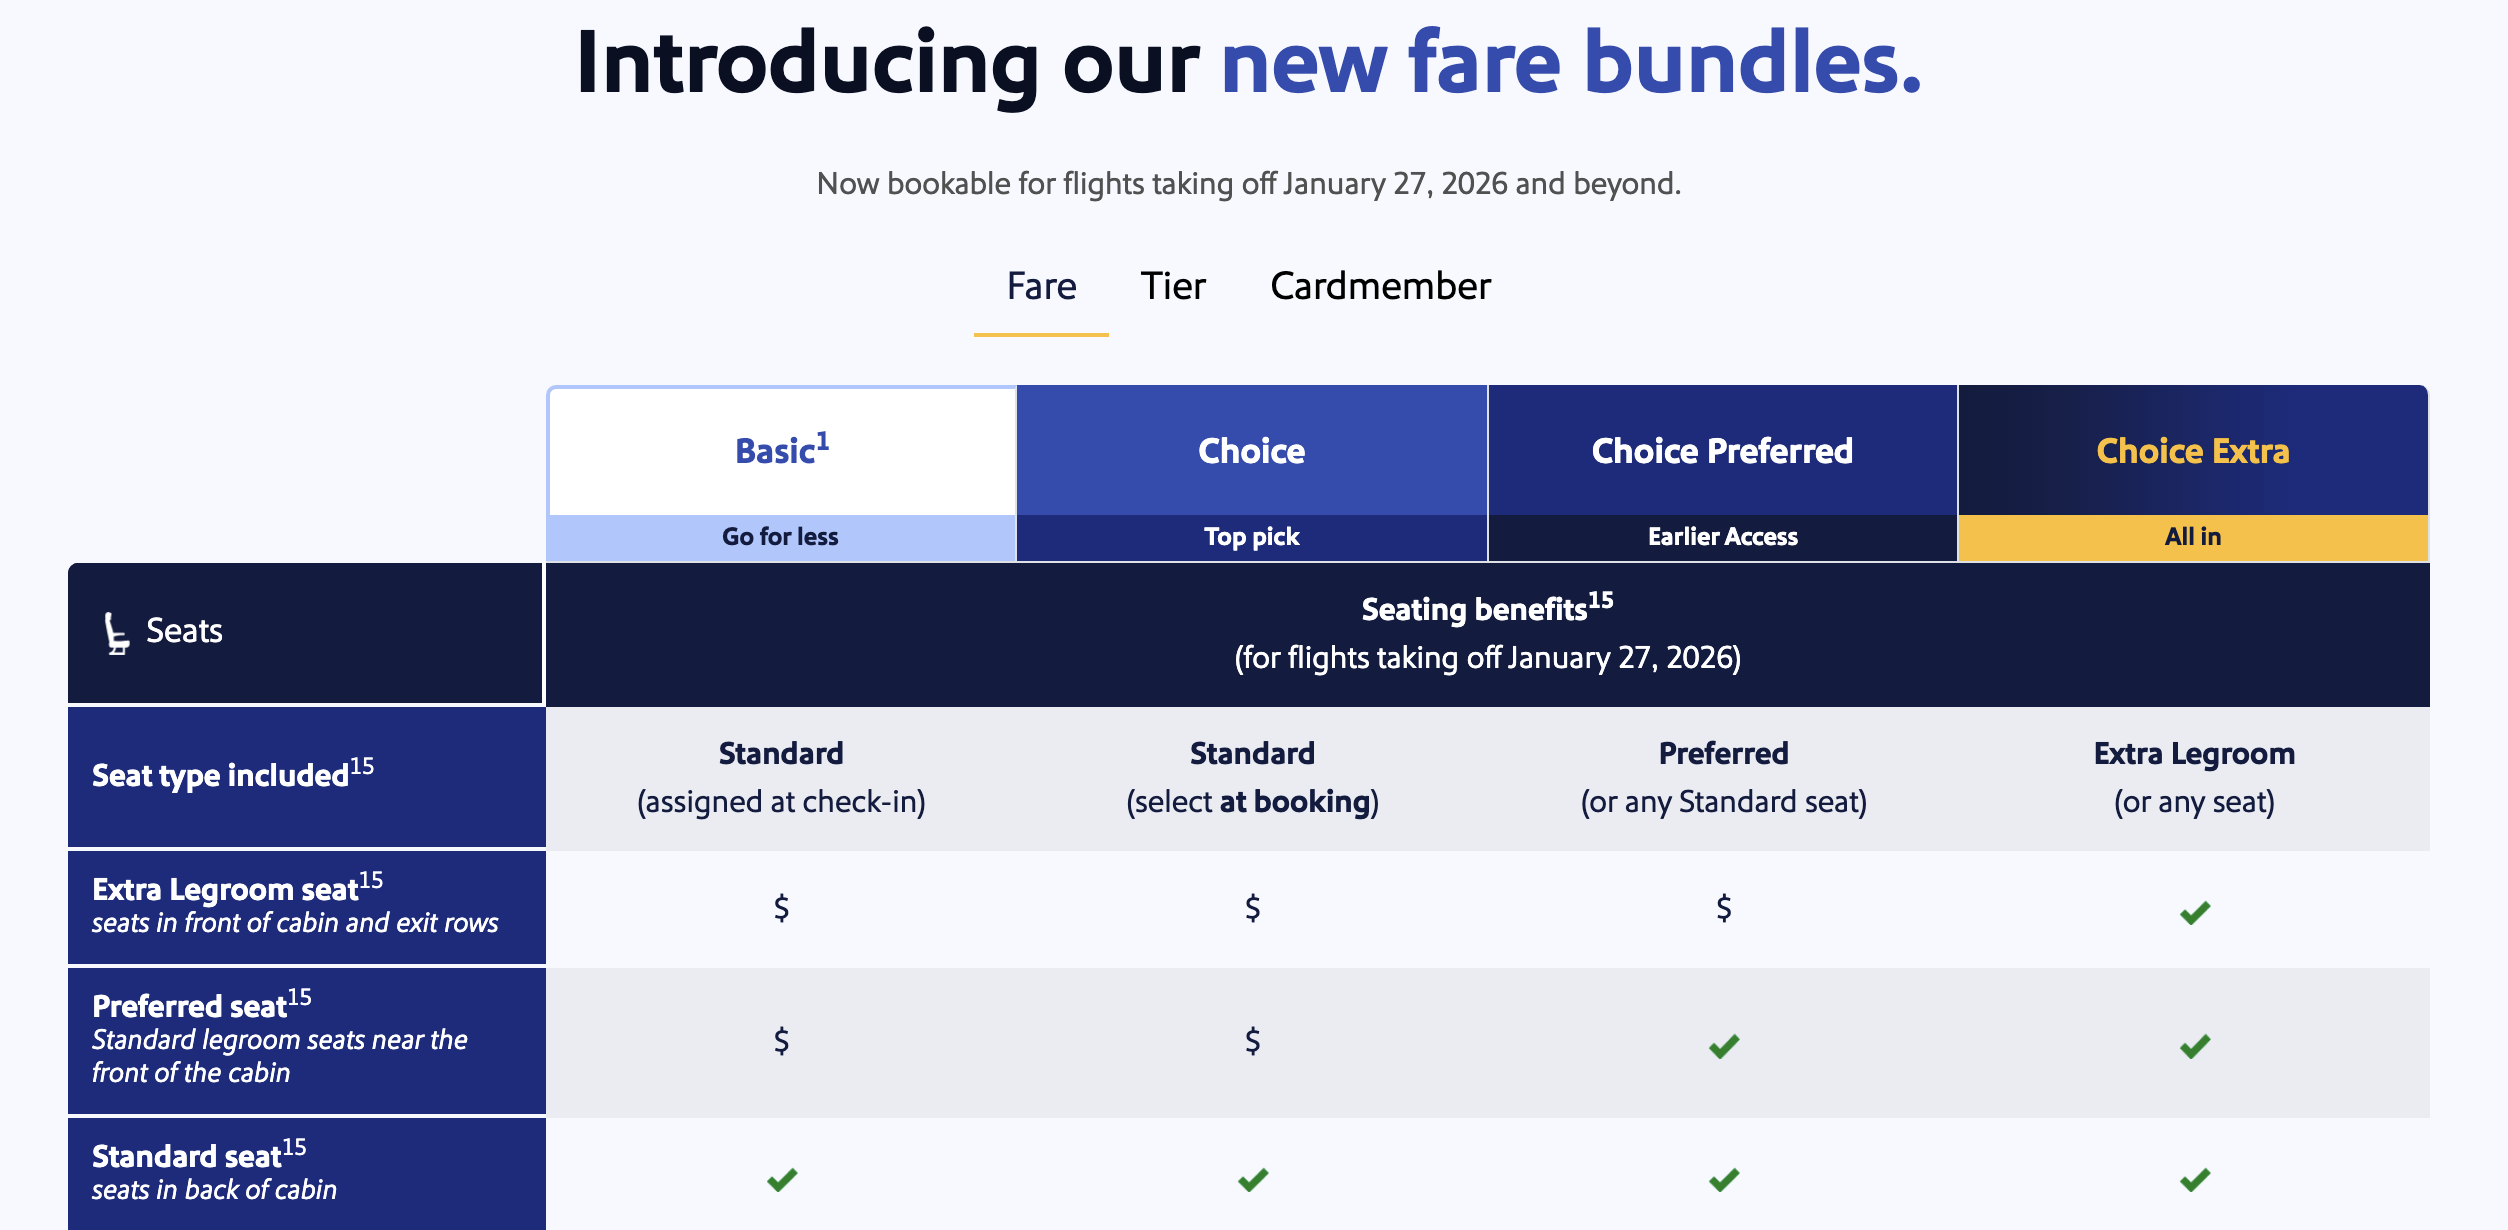Viewport: 2508px width, 1230px height.
Task: Select the Choice Preferred fare header
Action: click(1722, 452)
